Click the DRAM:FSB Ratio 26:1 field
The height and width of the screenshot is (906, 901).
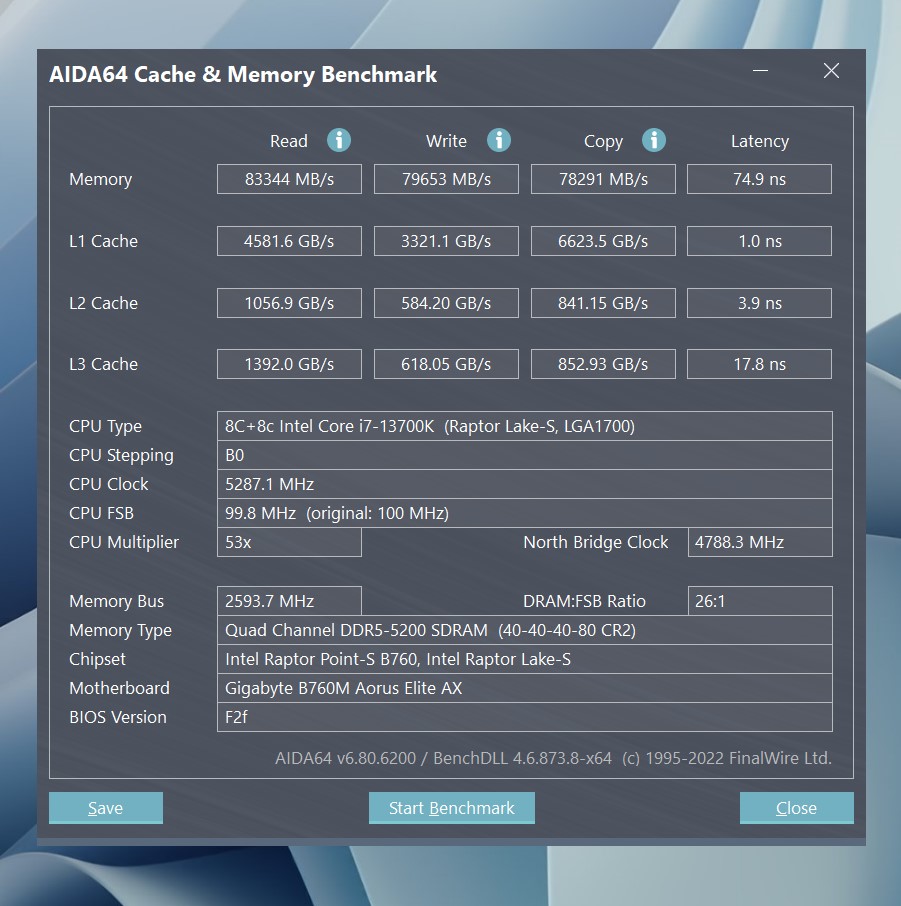click(x=760, y=601)
